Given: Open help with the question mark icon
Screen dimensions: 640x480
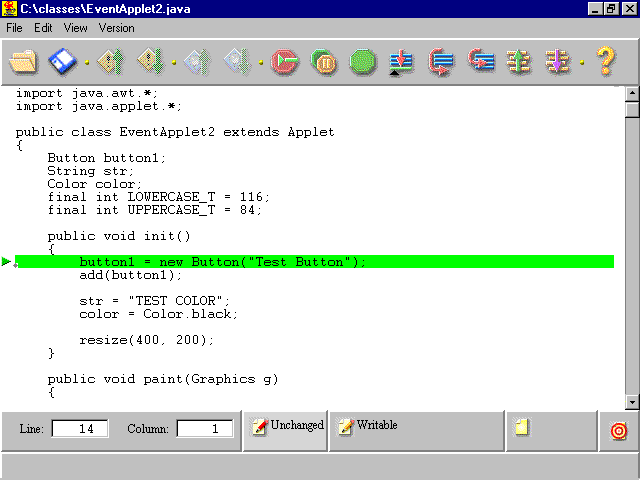Looking at the screenshot, I should tap(606, 61).
